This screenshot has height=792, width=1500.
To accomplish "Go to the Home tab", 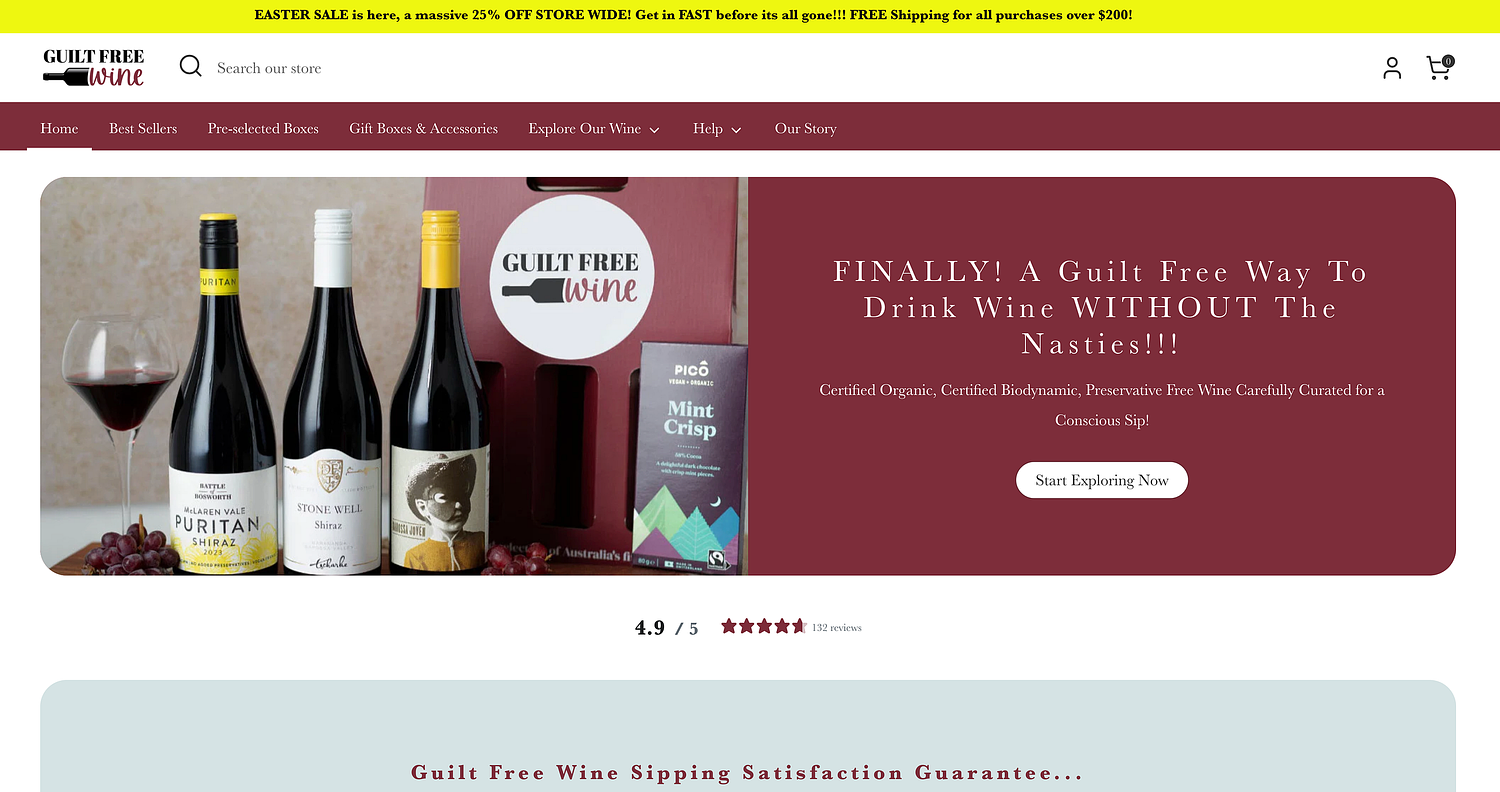I will tap(59, 128).
